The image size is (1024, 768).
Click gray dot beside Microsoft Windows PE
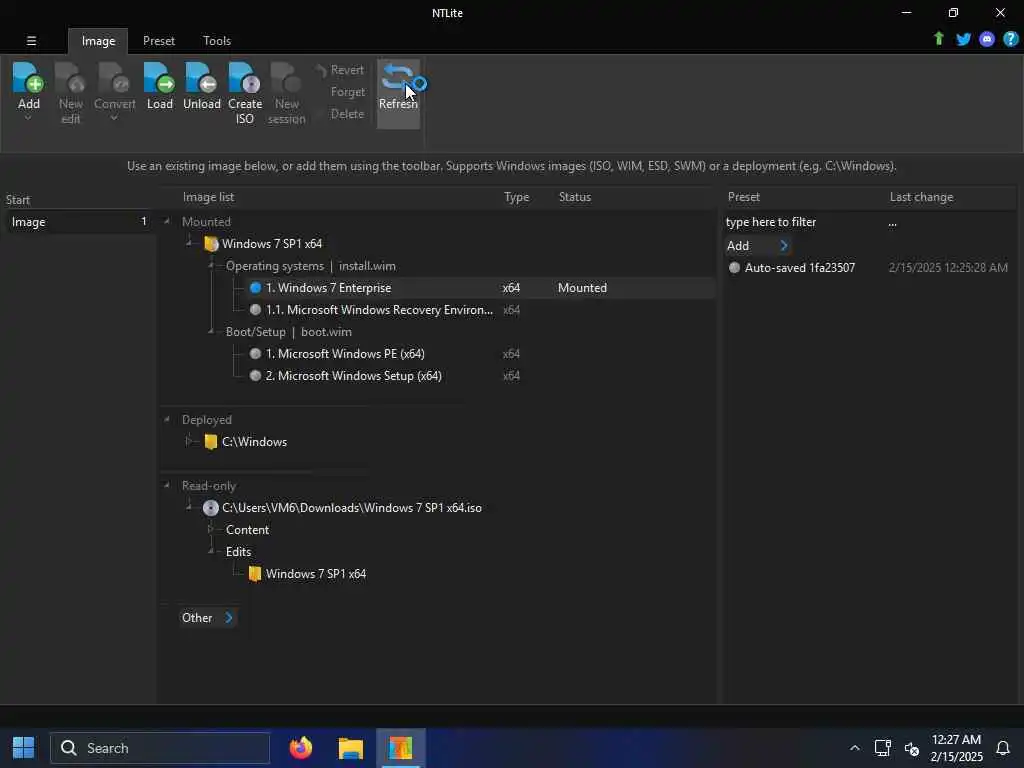(255, 354)
